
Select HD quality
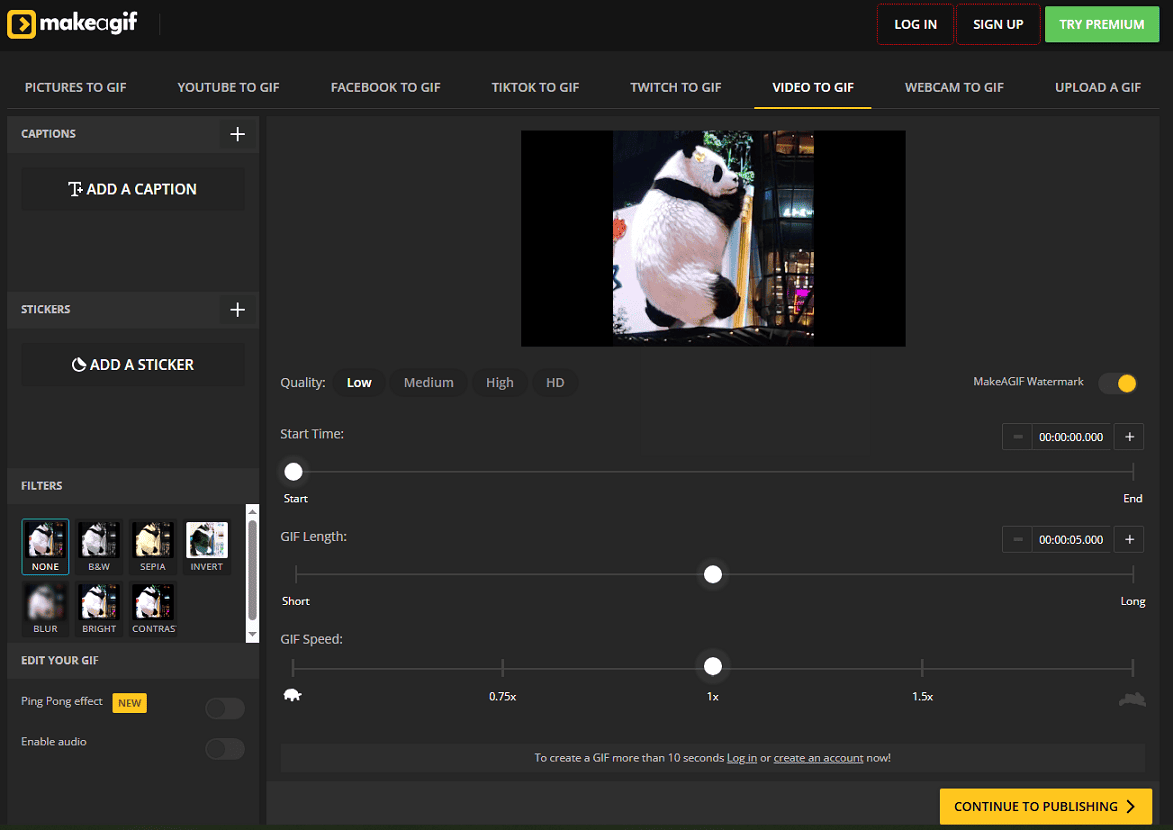click(x=555, y=382)
